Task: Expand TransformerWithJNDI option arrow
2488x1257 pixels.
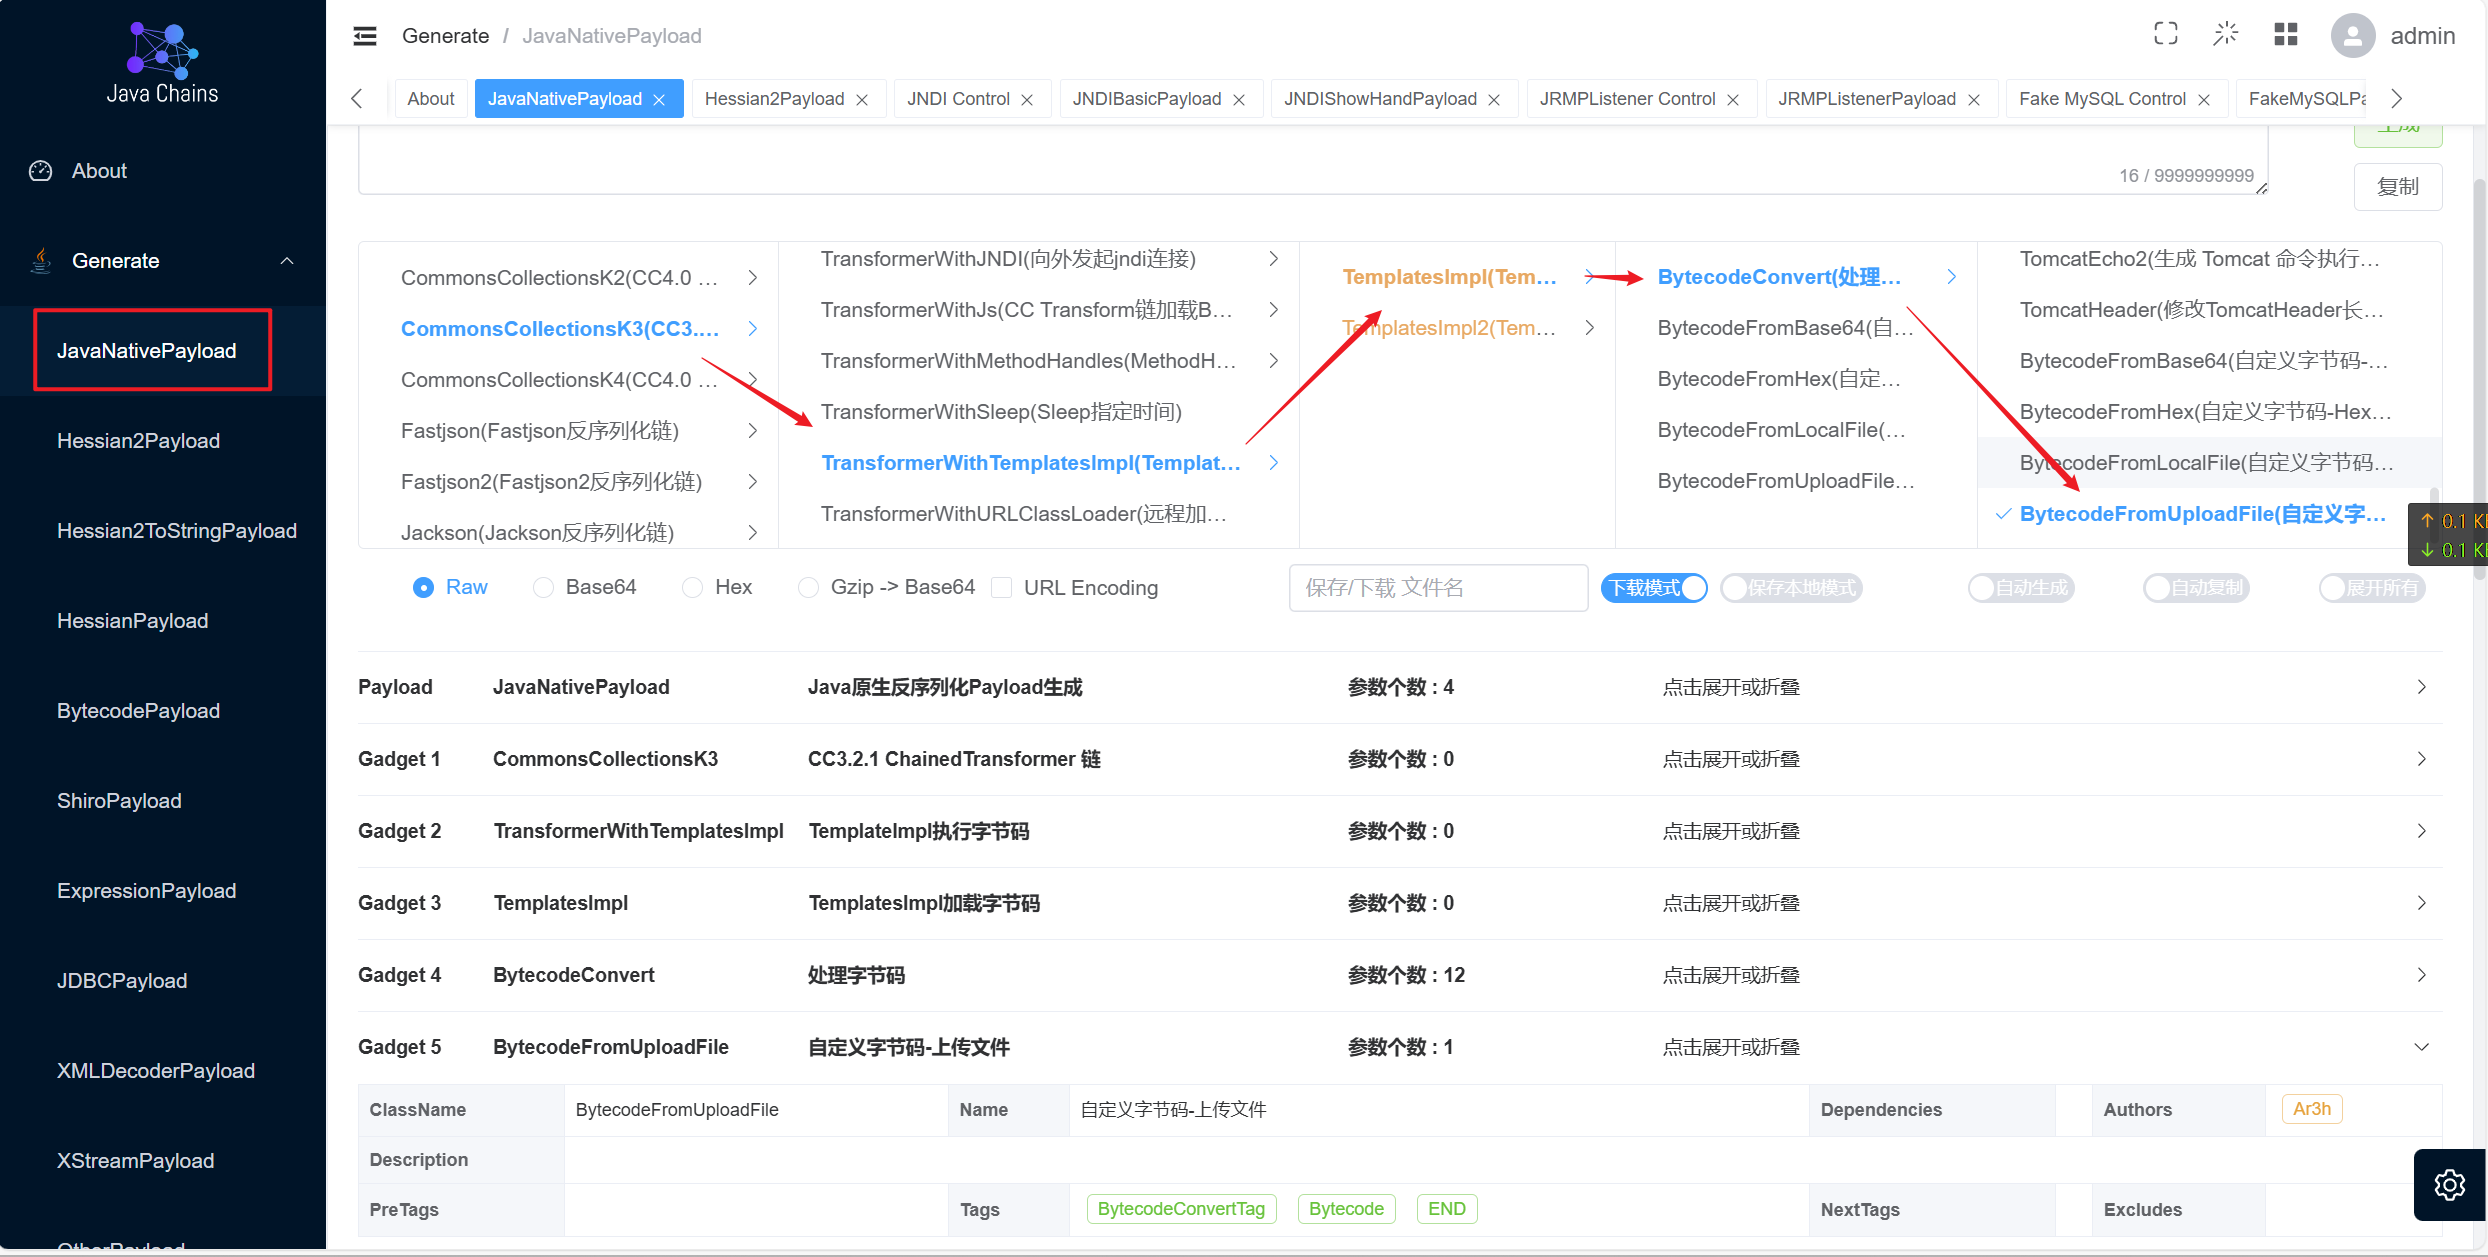Action: 1273,259
